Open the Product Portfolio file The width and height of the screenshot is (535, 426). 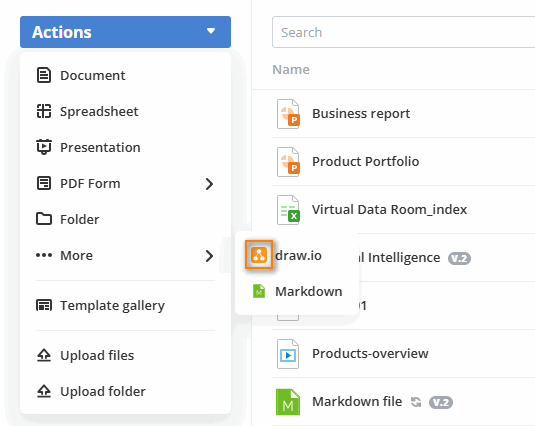(x=365, y=161)
